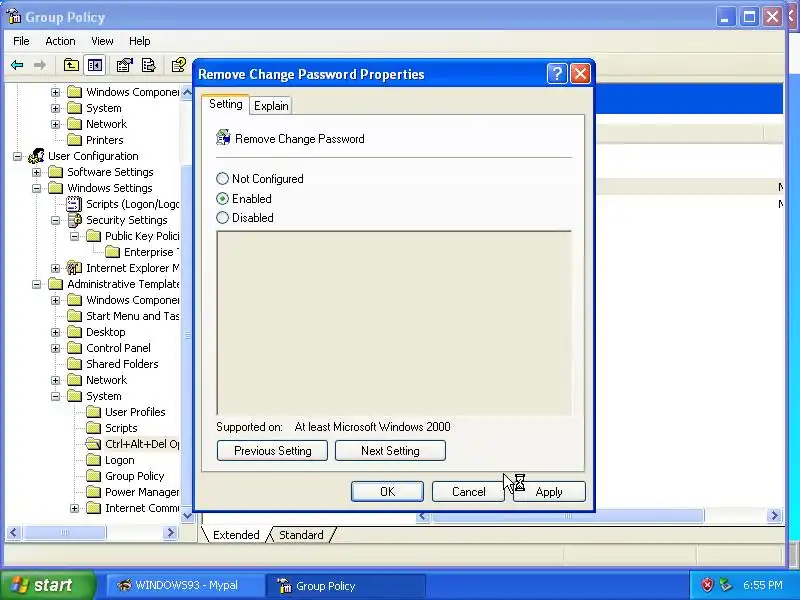Open the Action menu
Viewport: 800px width, 600px height.
pyautogui.click(x=60, y=41)
